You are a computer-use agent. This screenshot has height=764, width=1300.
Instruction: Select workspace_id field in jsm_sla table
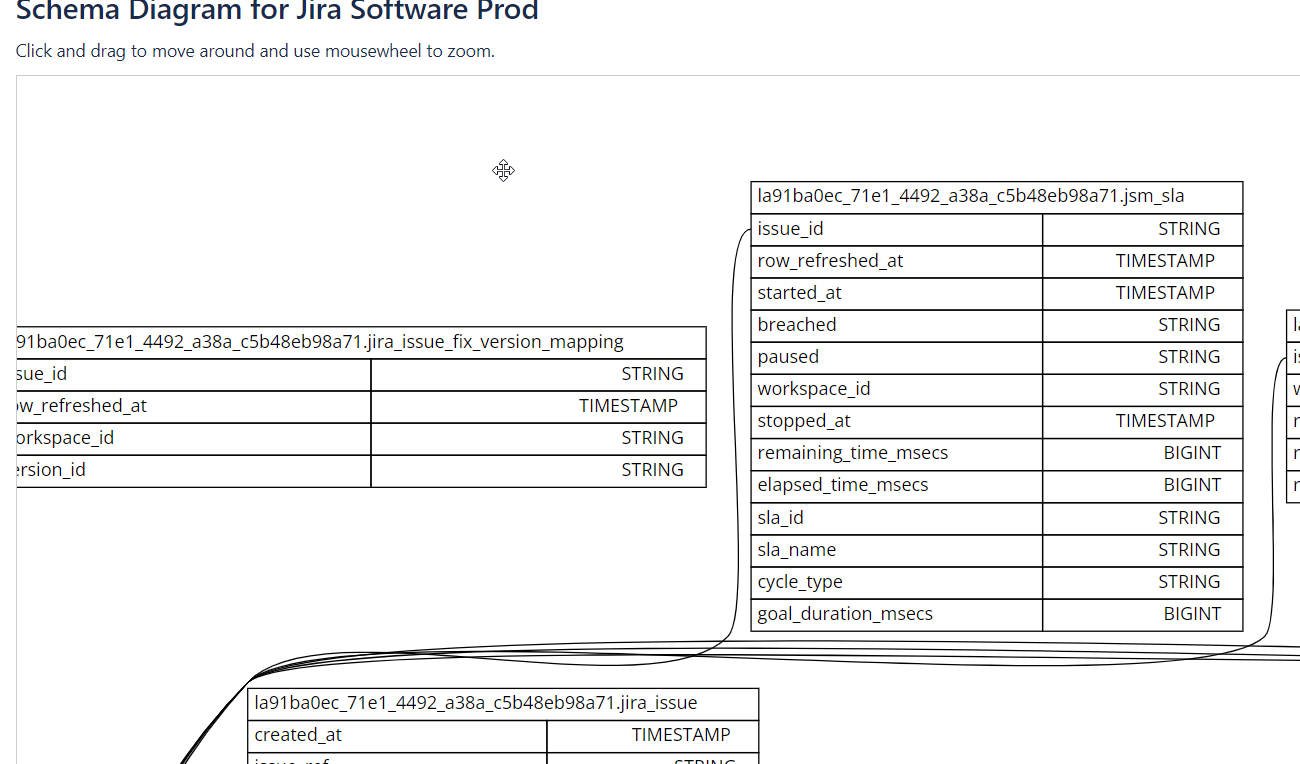(997, 389)
